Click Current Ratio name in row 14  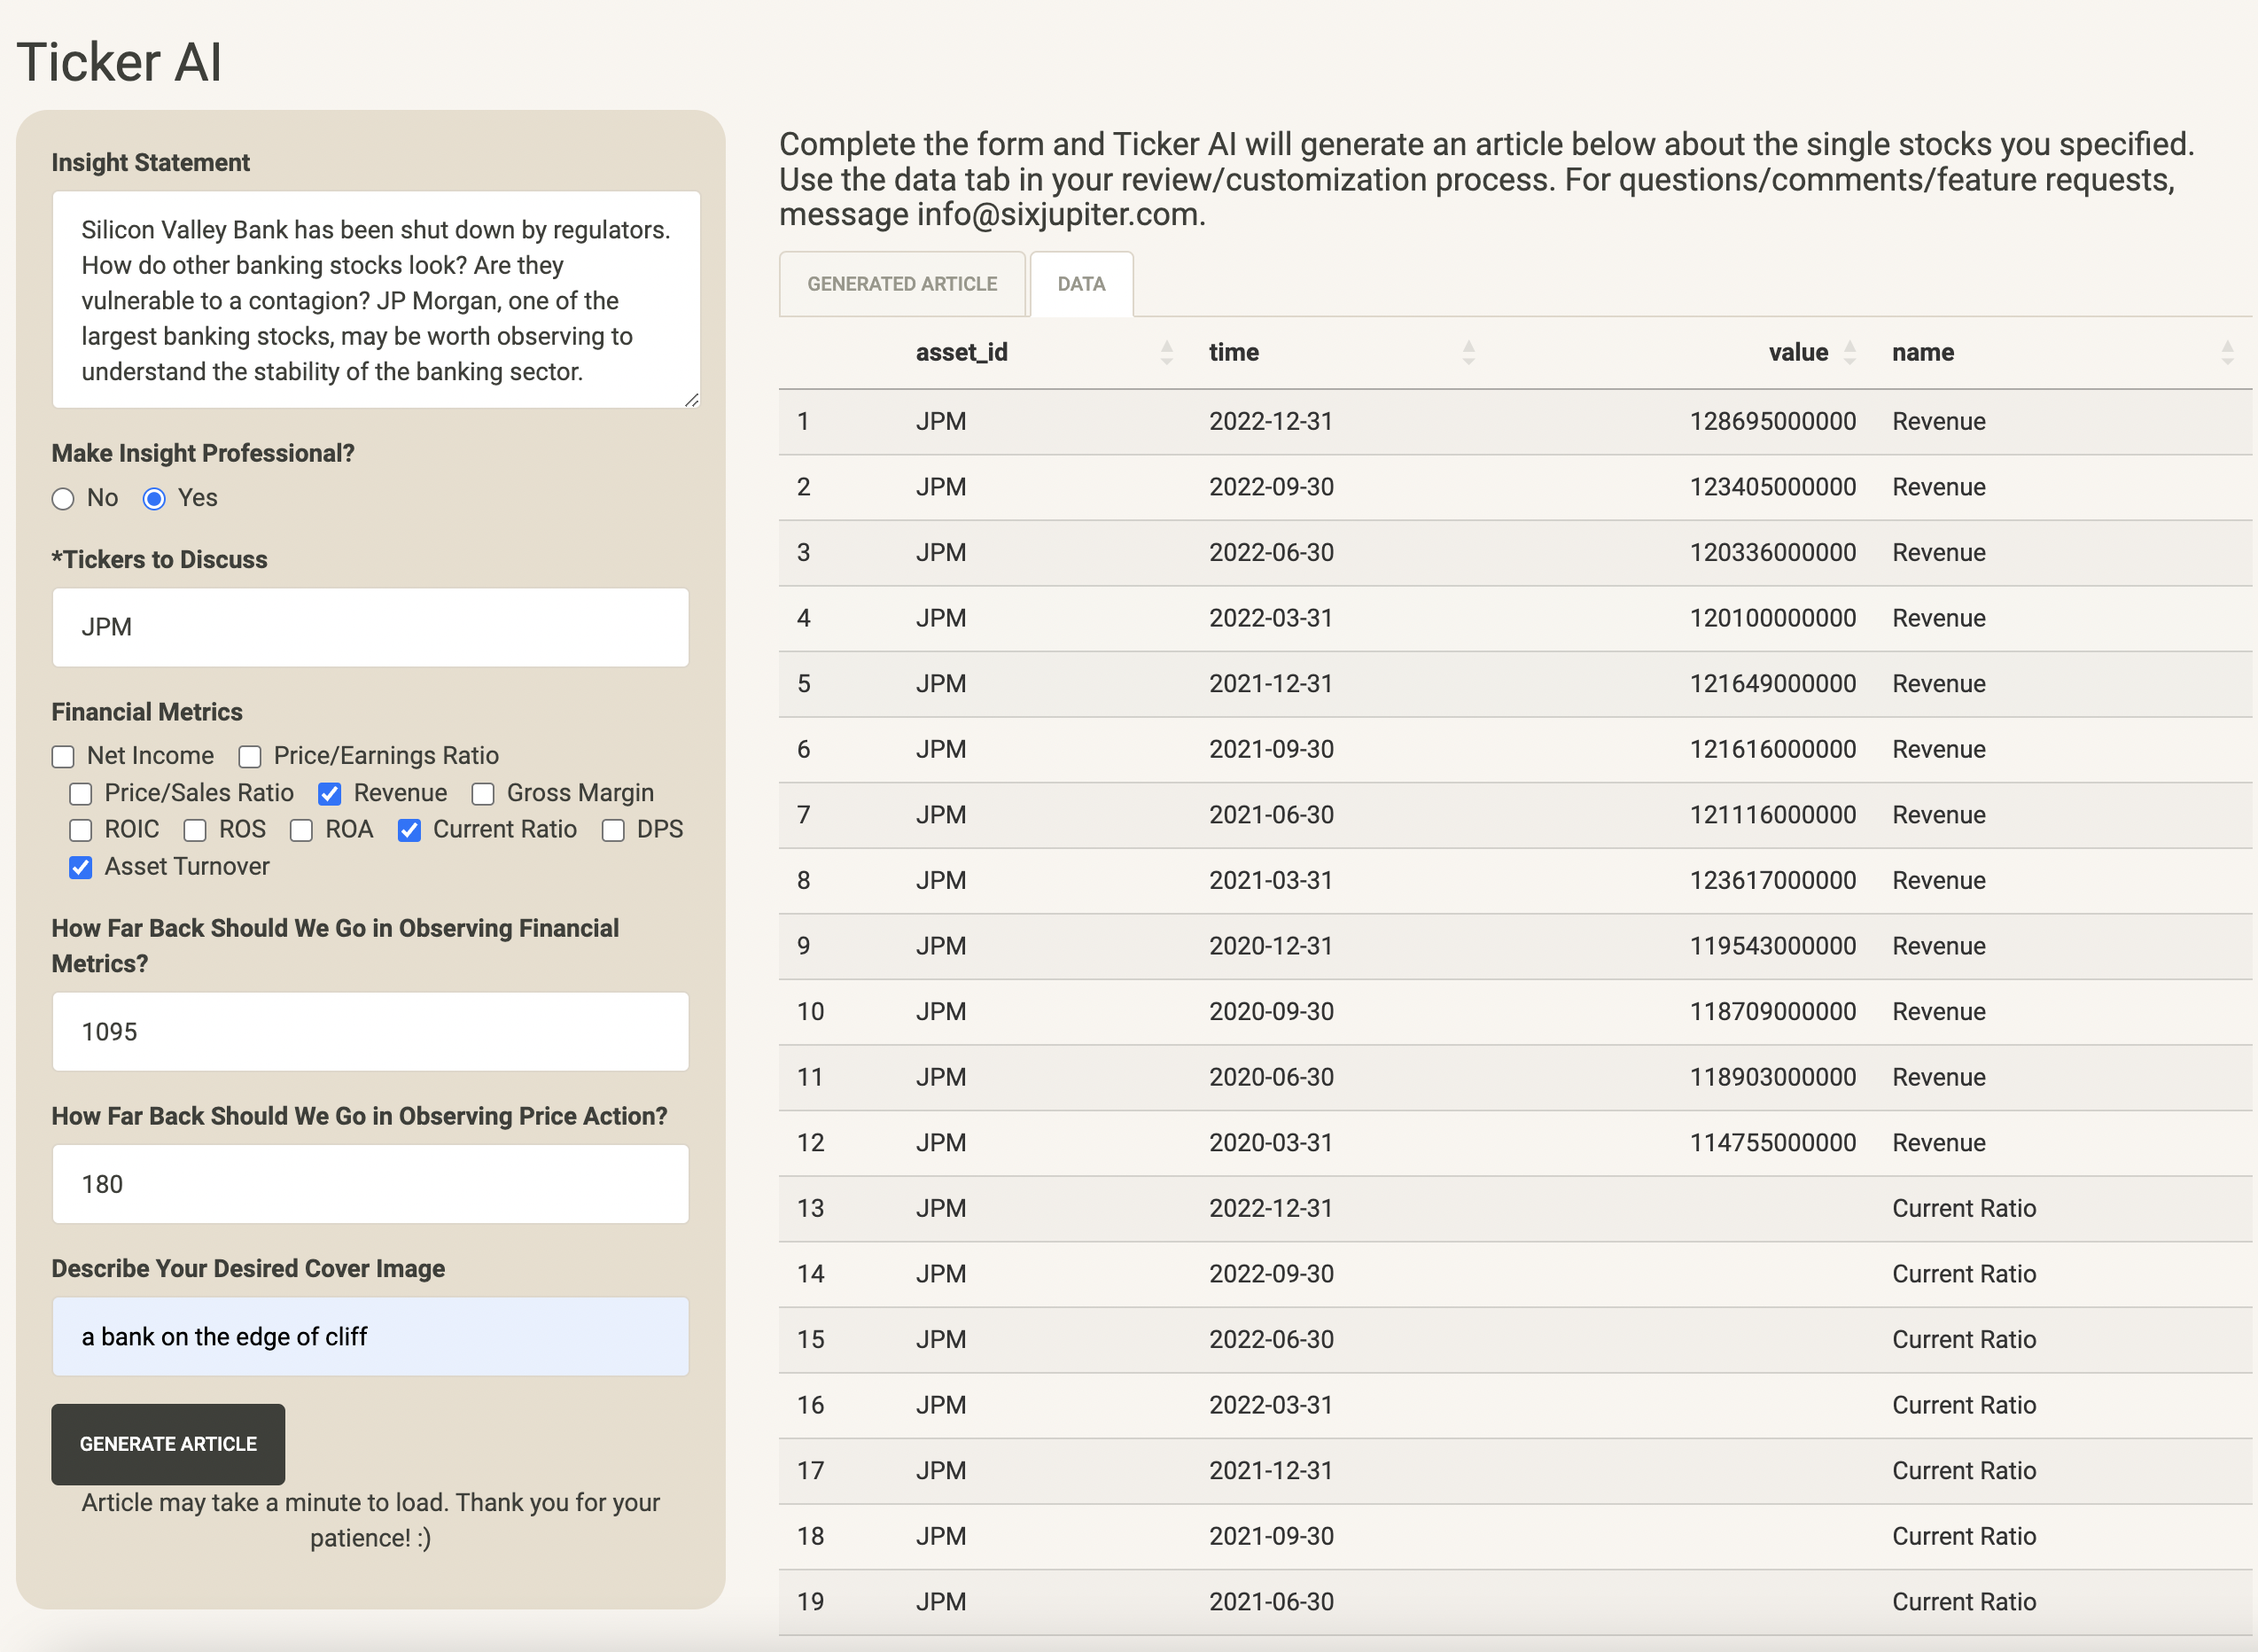coord(1964,1274)
